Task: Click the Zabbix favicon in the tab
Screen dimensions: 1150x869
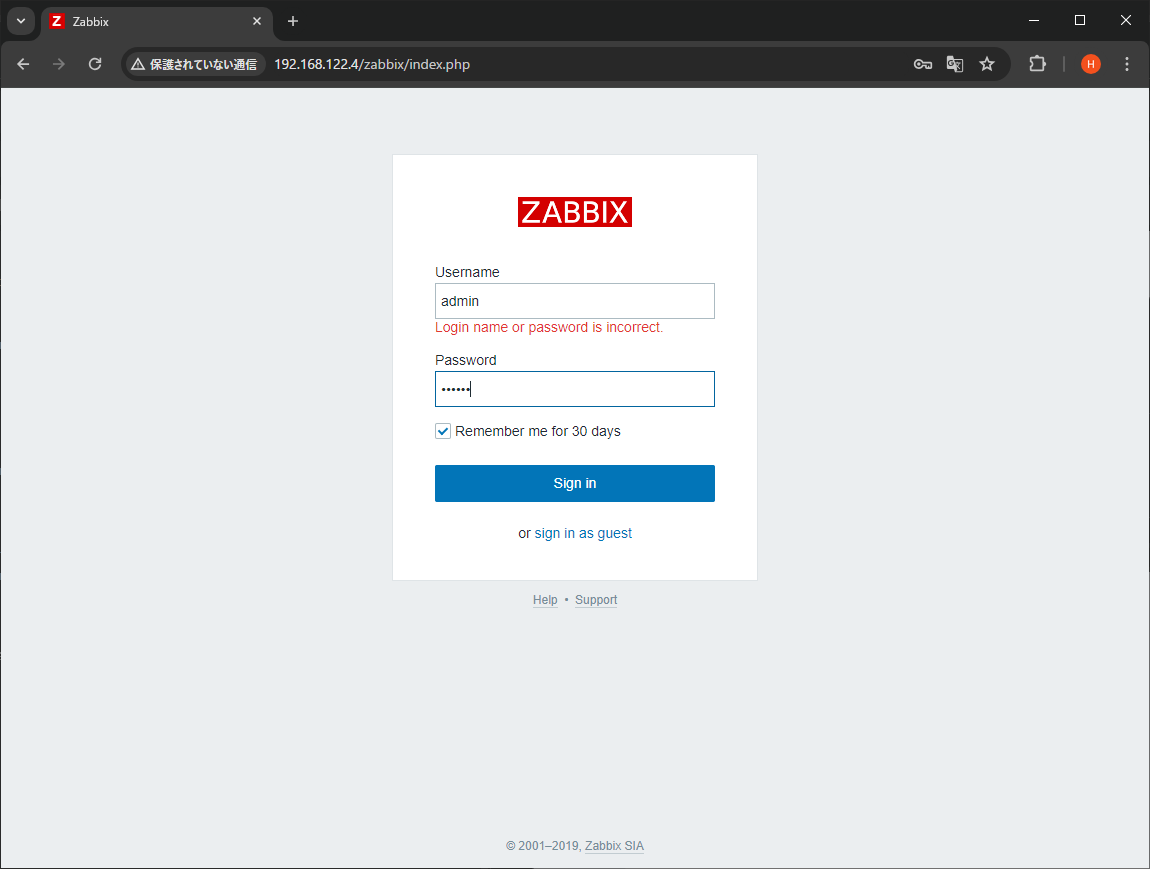Action: pyautogui.click(x=56, y=21)
